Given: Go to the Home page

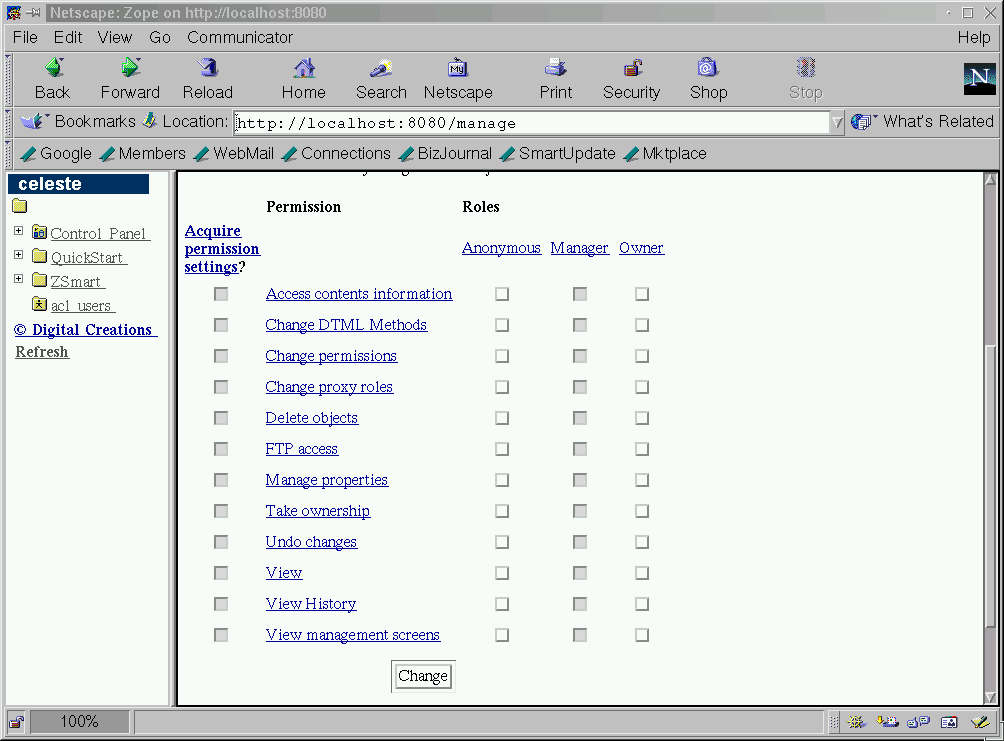Looking at the screenshot, I should click(x=304, y=78).
